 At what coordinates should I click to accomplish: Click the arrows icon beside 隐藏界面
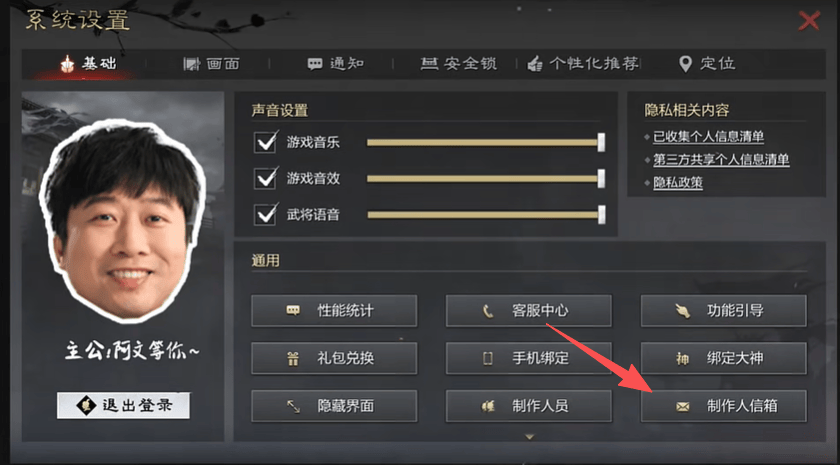coord(293,406)
